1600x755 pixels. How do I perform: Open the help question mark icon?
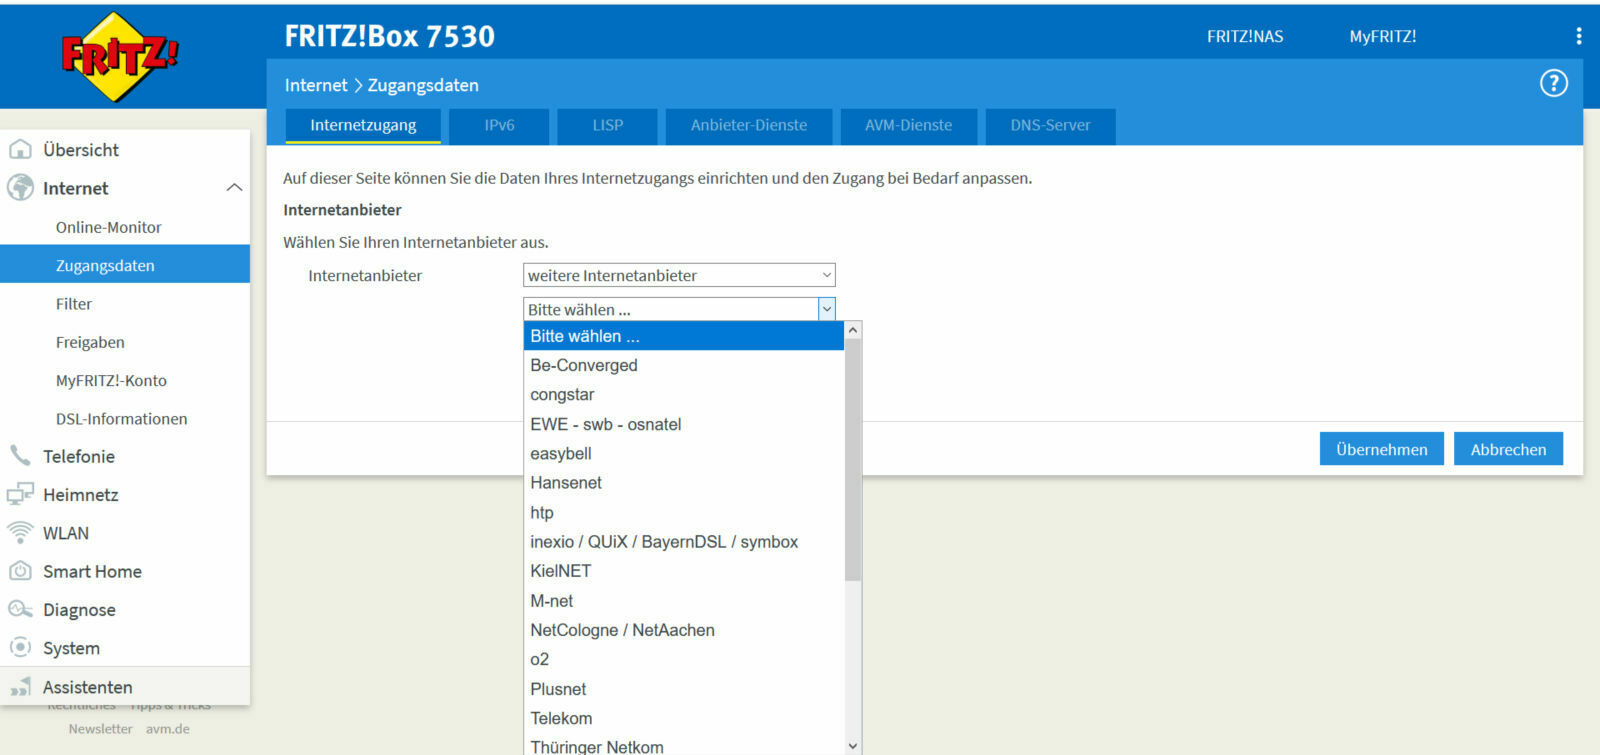point(1553,83)
